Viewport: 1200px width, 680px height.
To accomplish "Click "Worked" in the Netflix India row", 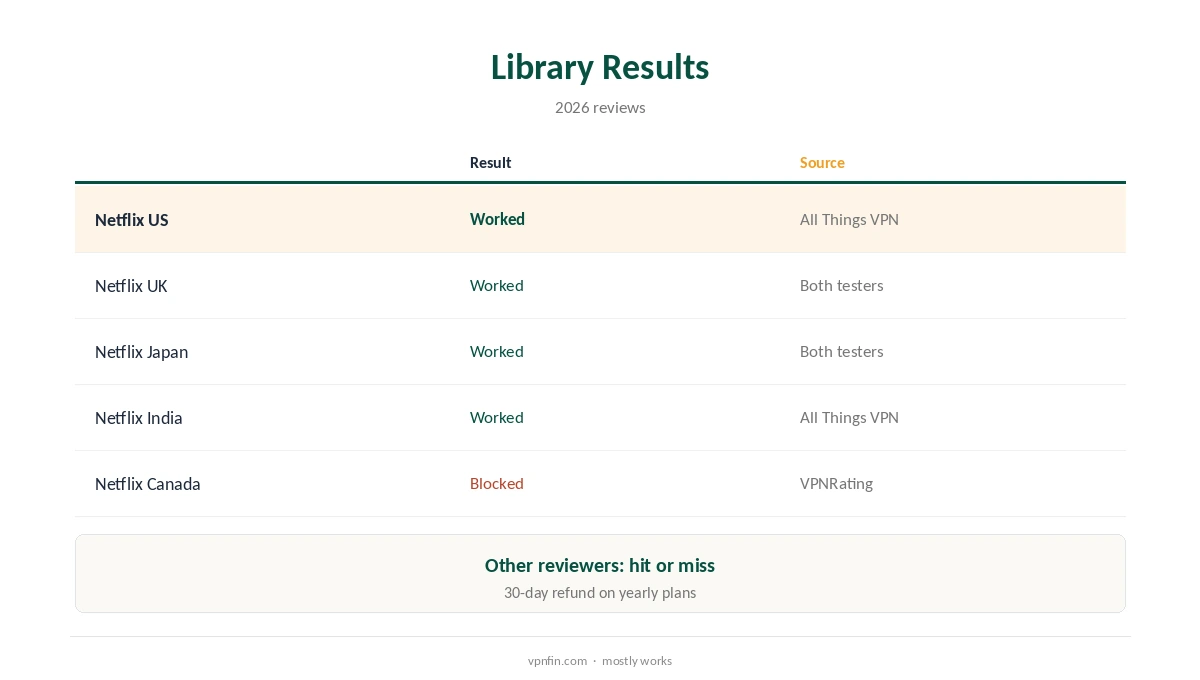I will pyautogui.click(x=497, y=417).
